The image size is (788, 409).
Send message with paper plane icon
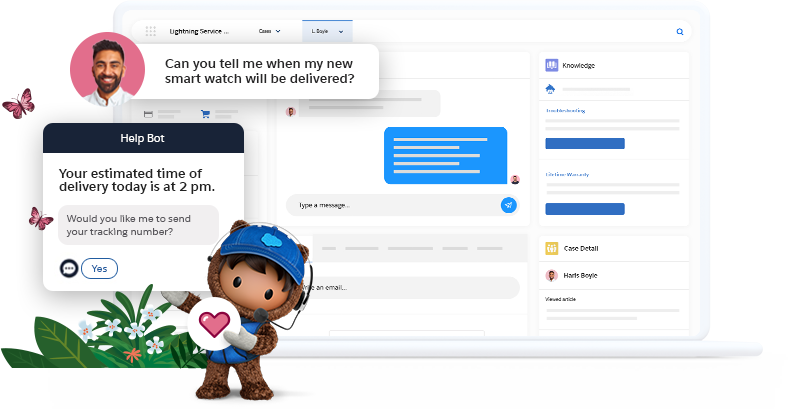point(509,205)
